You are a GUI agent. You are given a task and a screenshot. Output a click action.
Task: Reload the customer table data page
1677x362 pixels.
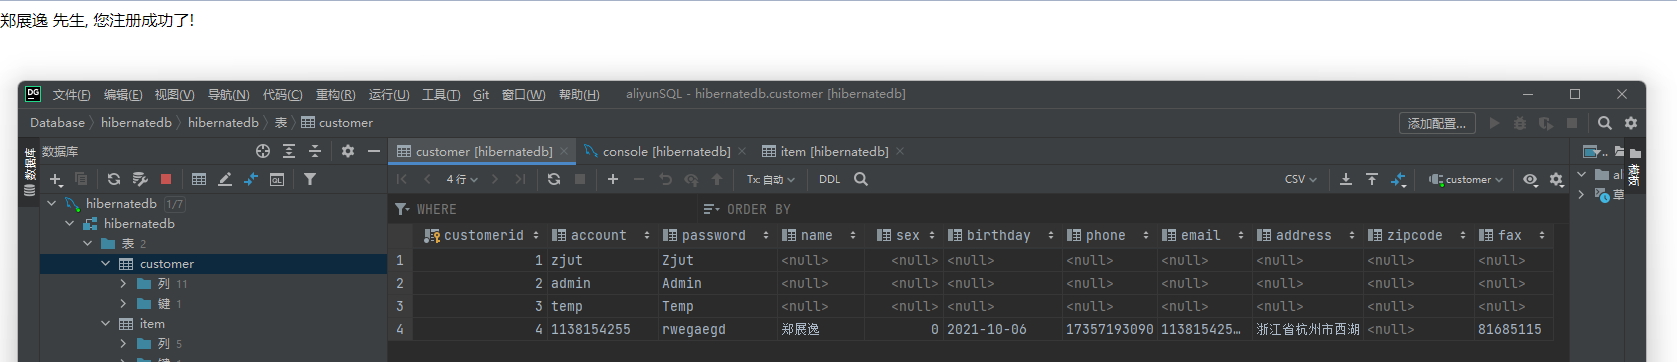pos(554,179)
